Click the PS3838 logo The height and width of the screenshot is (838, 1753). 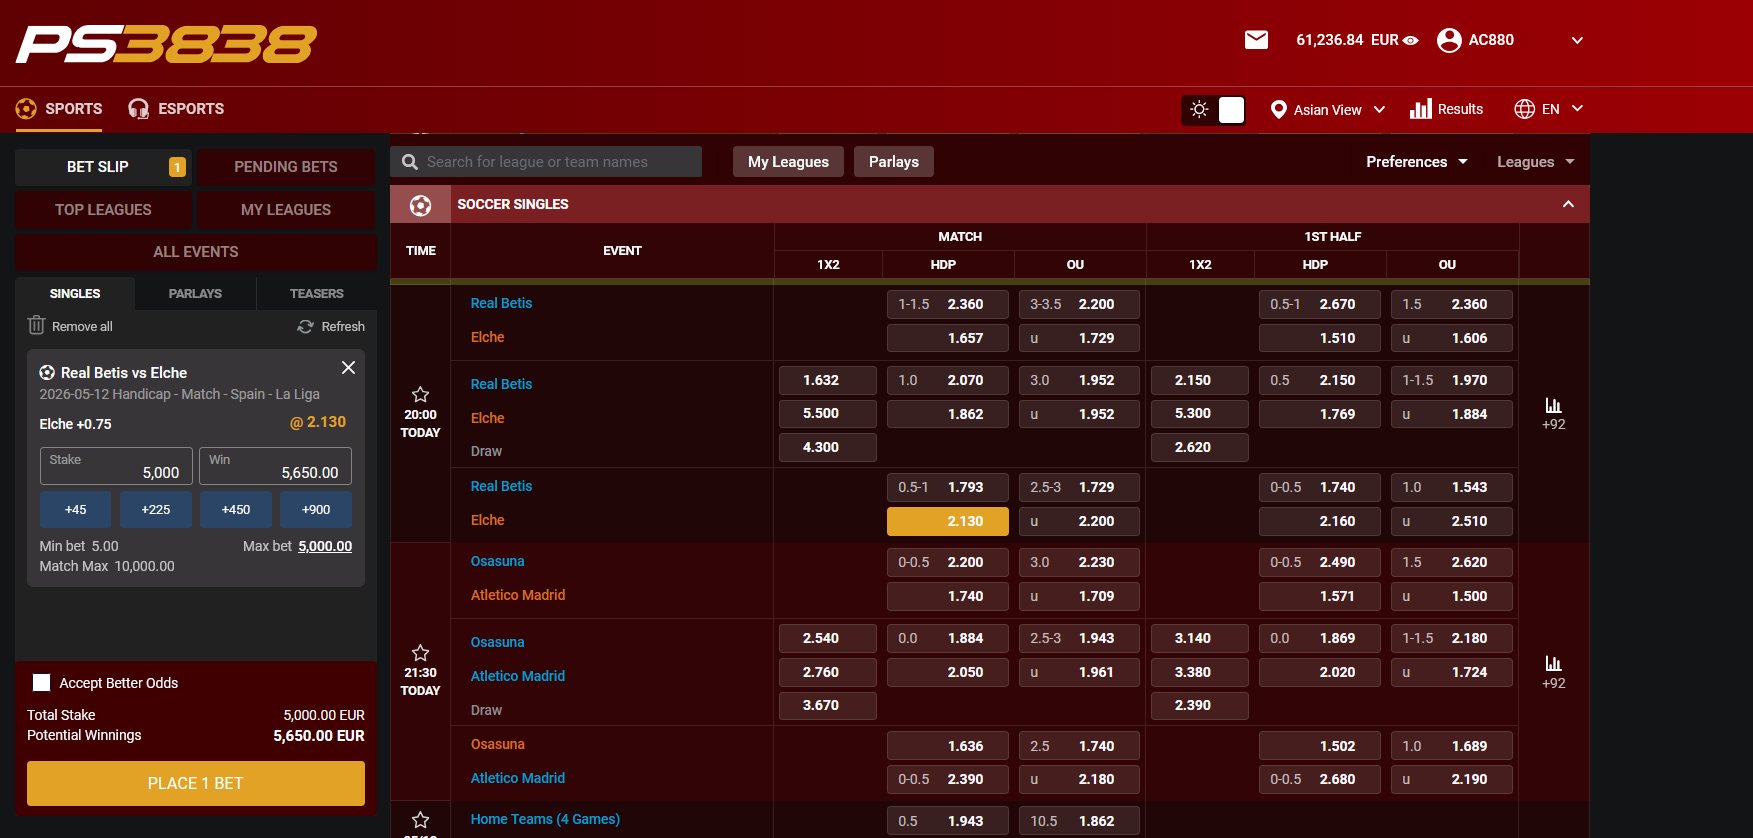click(166, 44)
